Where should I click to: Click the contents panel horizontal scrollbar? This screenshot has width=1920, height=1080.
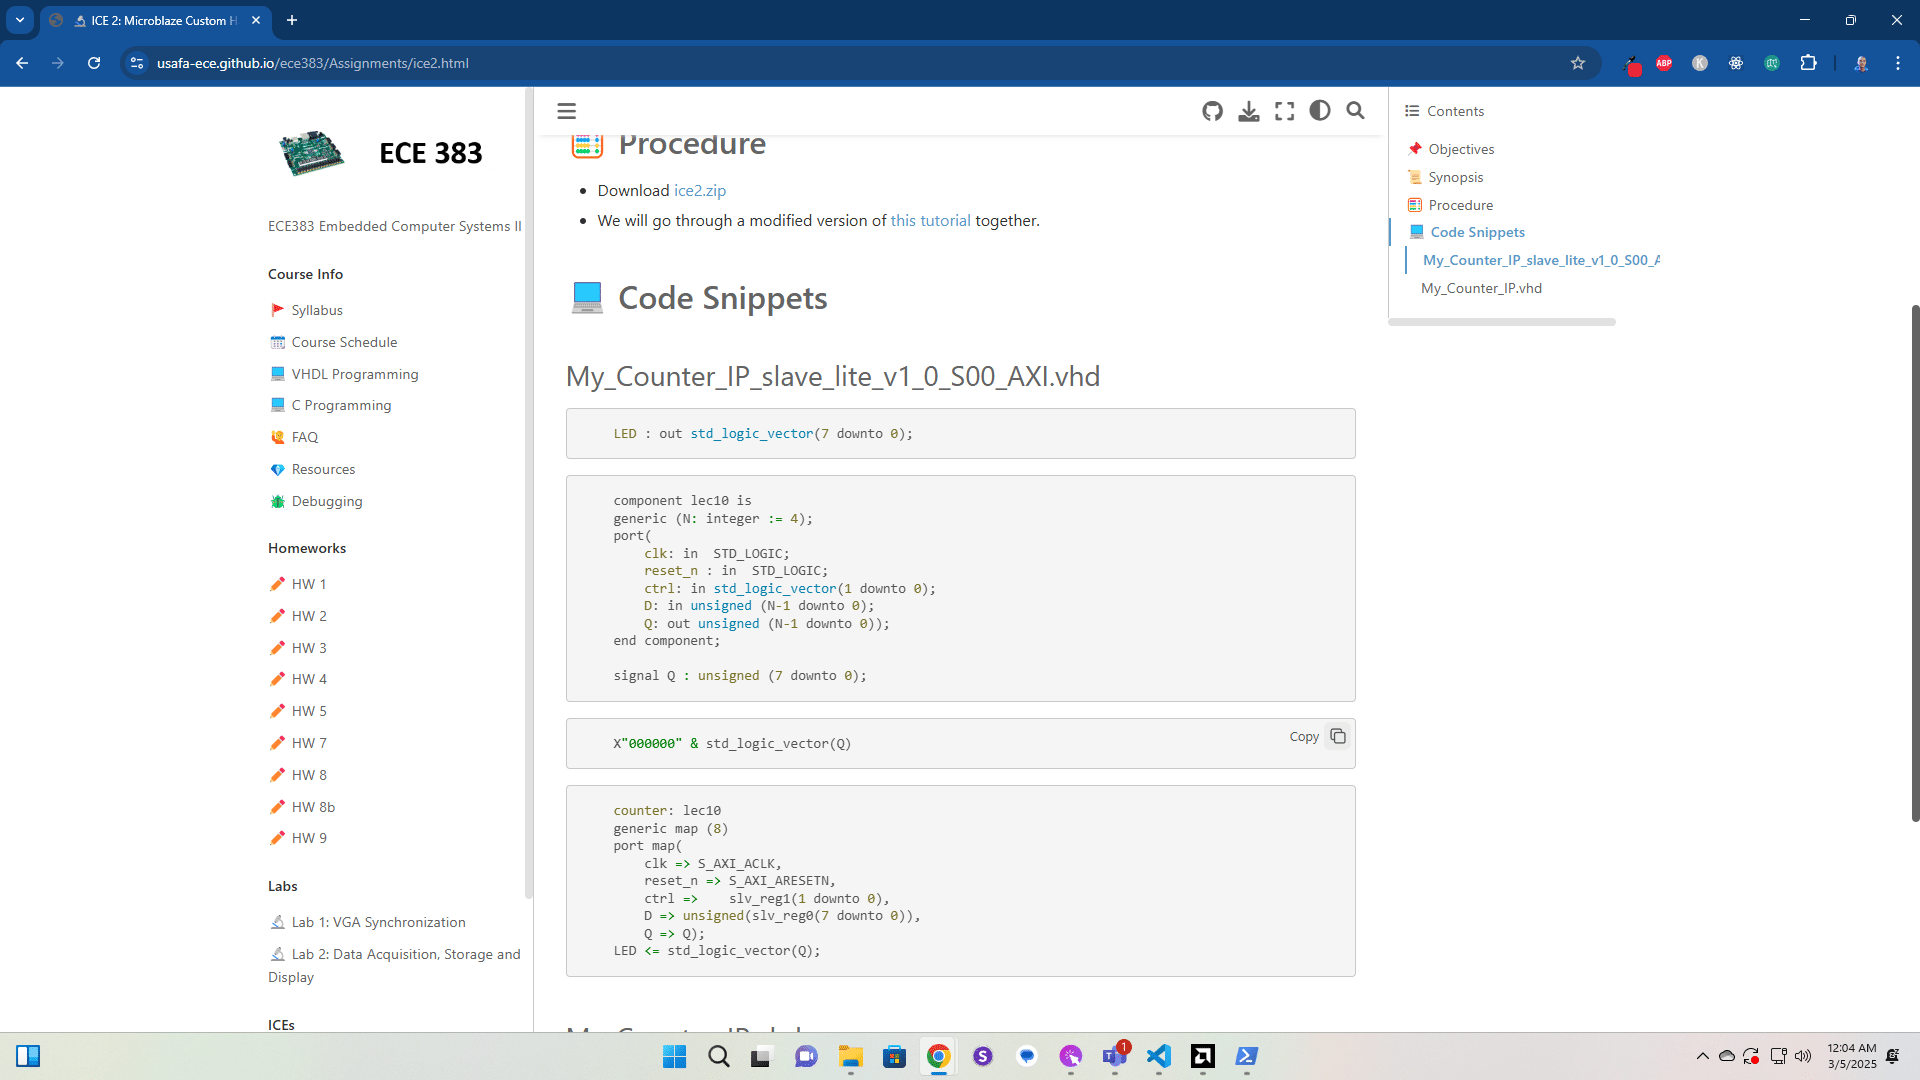pos(1501,322)
